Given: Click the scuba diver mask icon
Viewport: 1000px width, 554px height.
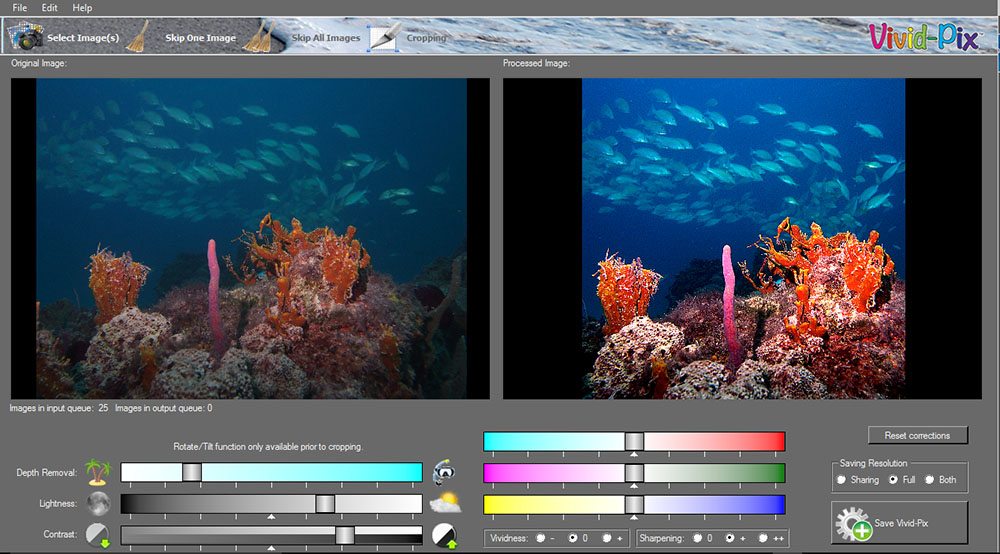Looking at the screenshot, I should tap(444, 472).
